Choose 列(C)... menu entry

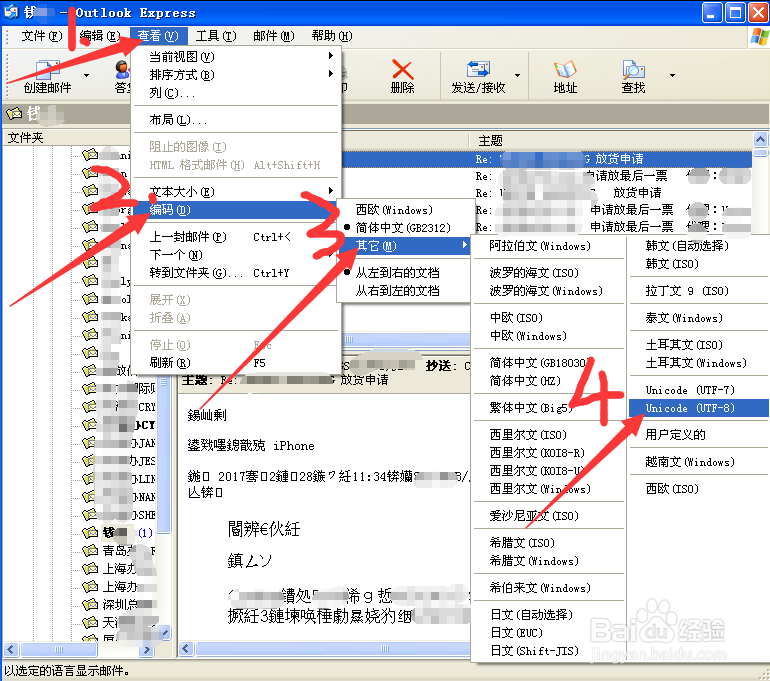[x=236, y=93]
